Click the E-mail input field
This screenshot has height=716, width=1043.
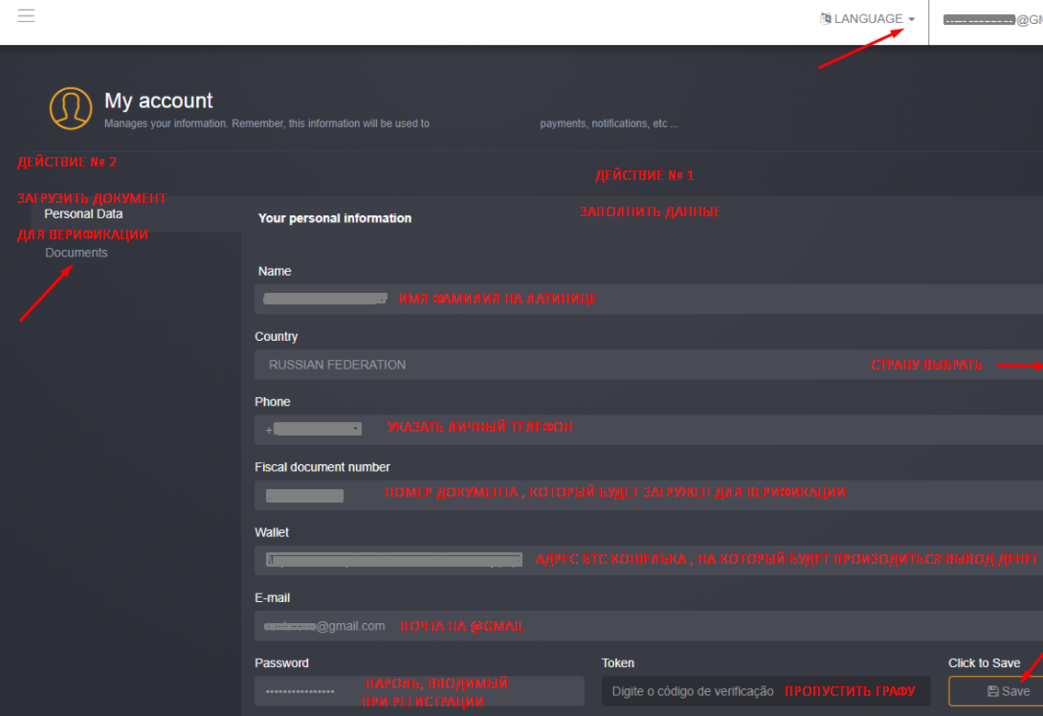pyautogui.click(x=700, y=626)
